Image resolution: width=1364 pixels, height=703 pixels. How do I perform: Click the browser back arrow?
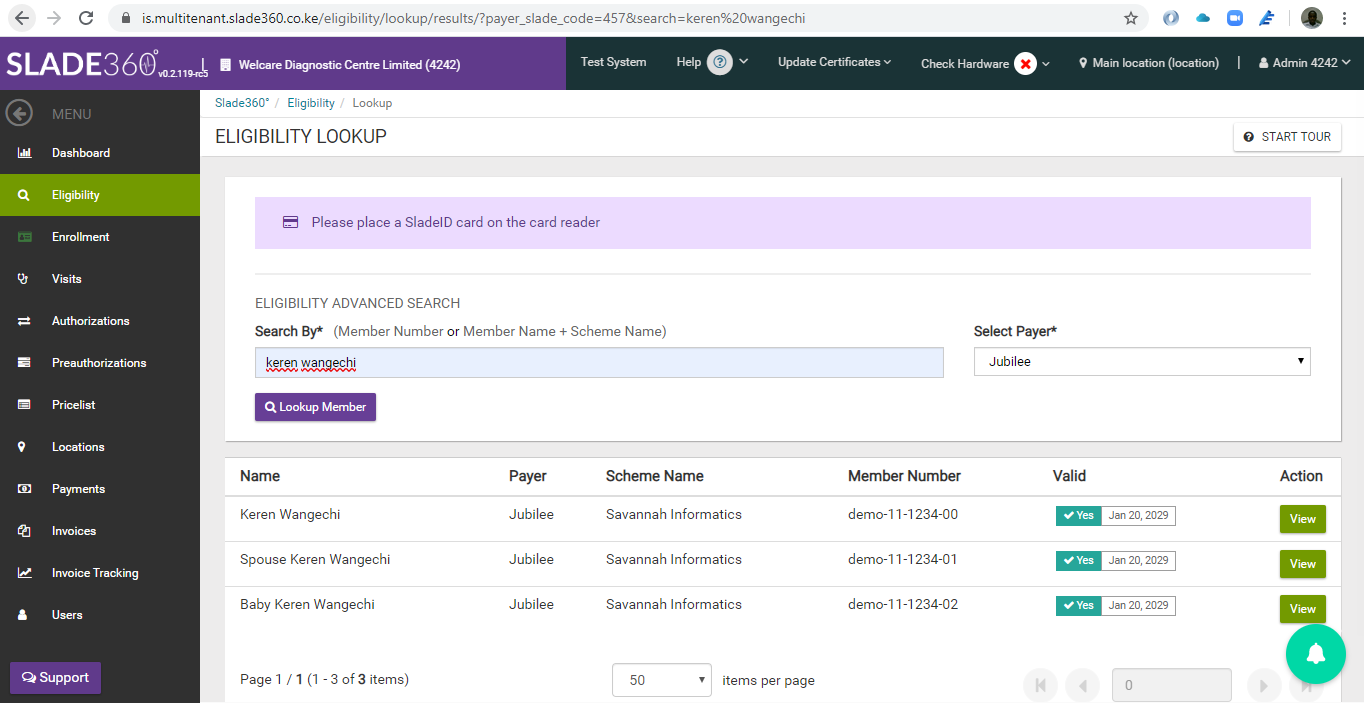pyautogui.click(x=22, y=18)
